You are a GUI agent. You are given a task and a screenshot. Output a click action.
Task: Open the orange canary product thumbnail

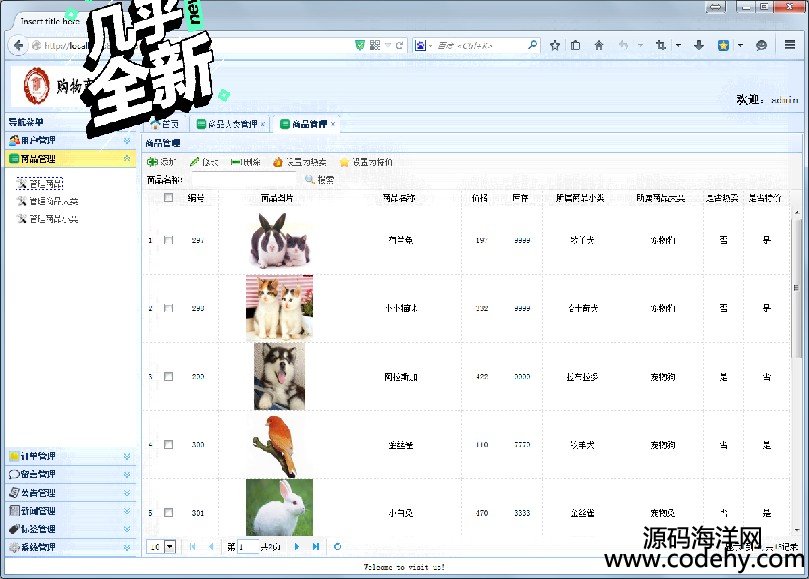coord(276,445)
